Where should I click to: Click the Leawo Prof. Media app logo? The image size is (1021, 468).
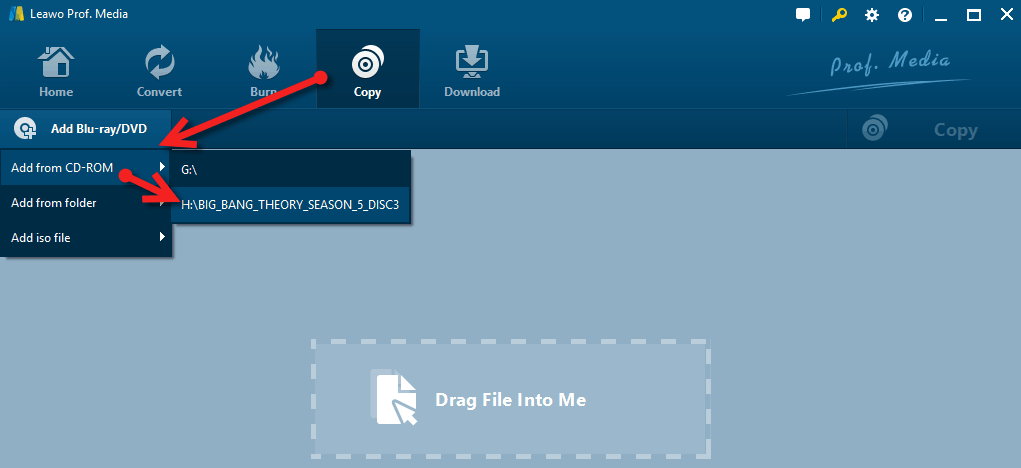click(x=16, y=14)
